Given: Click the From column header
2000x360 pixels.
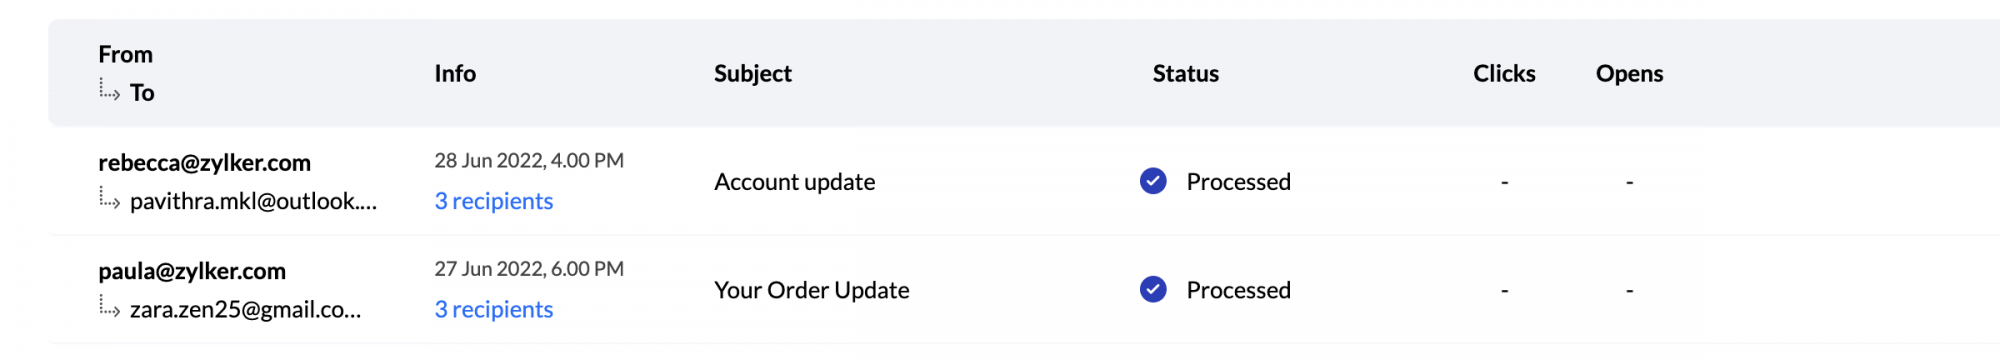Looking at the screenshot, I should (x=126, y=54).
